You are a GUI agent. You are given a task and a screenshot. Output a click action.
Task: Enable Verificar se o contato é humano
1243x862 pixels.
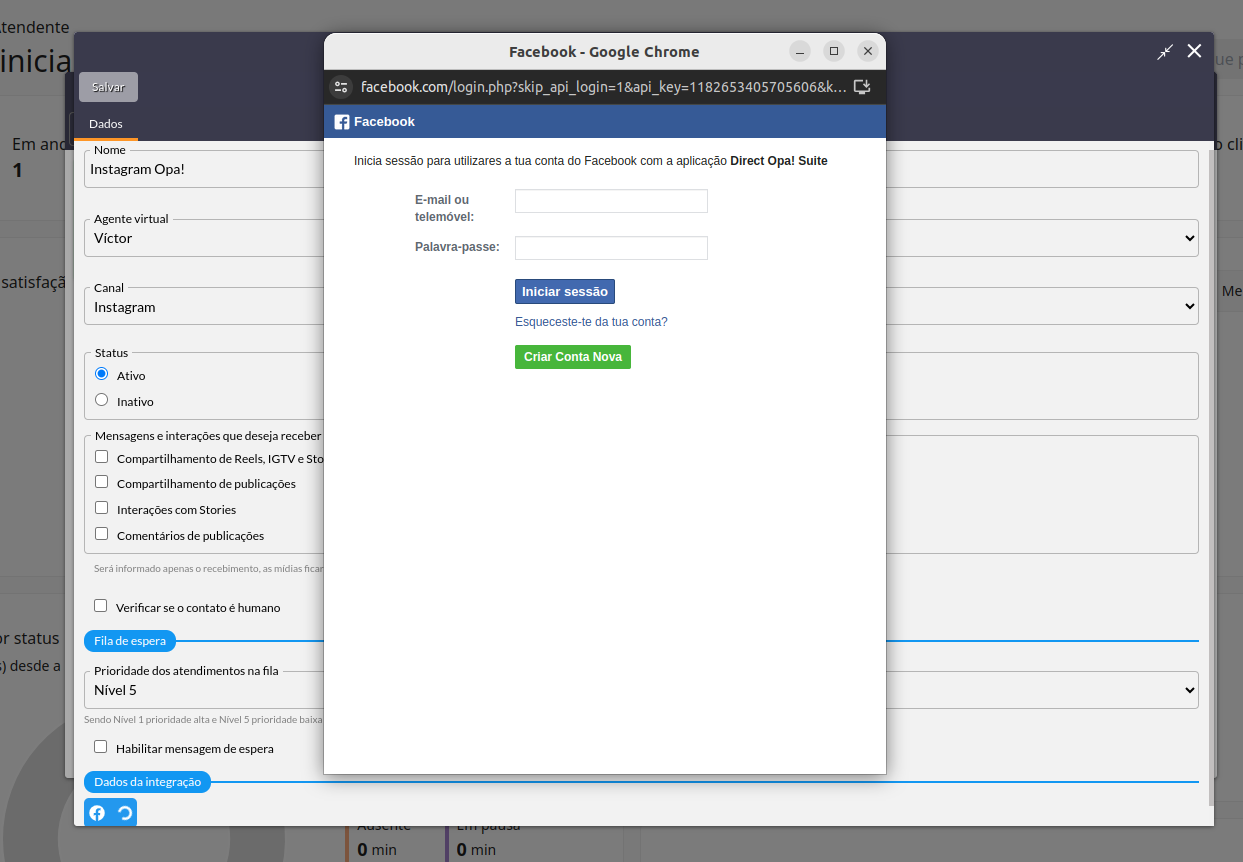pos(100,606)
